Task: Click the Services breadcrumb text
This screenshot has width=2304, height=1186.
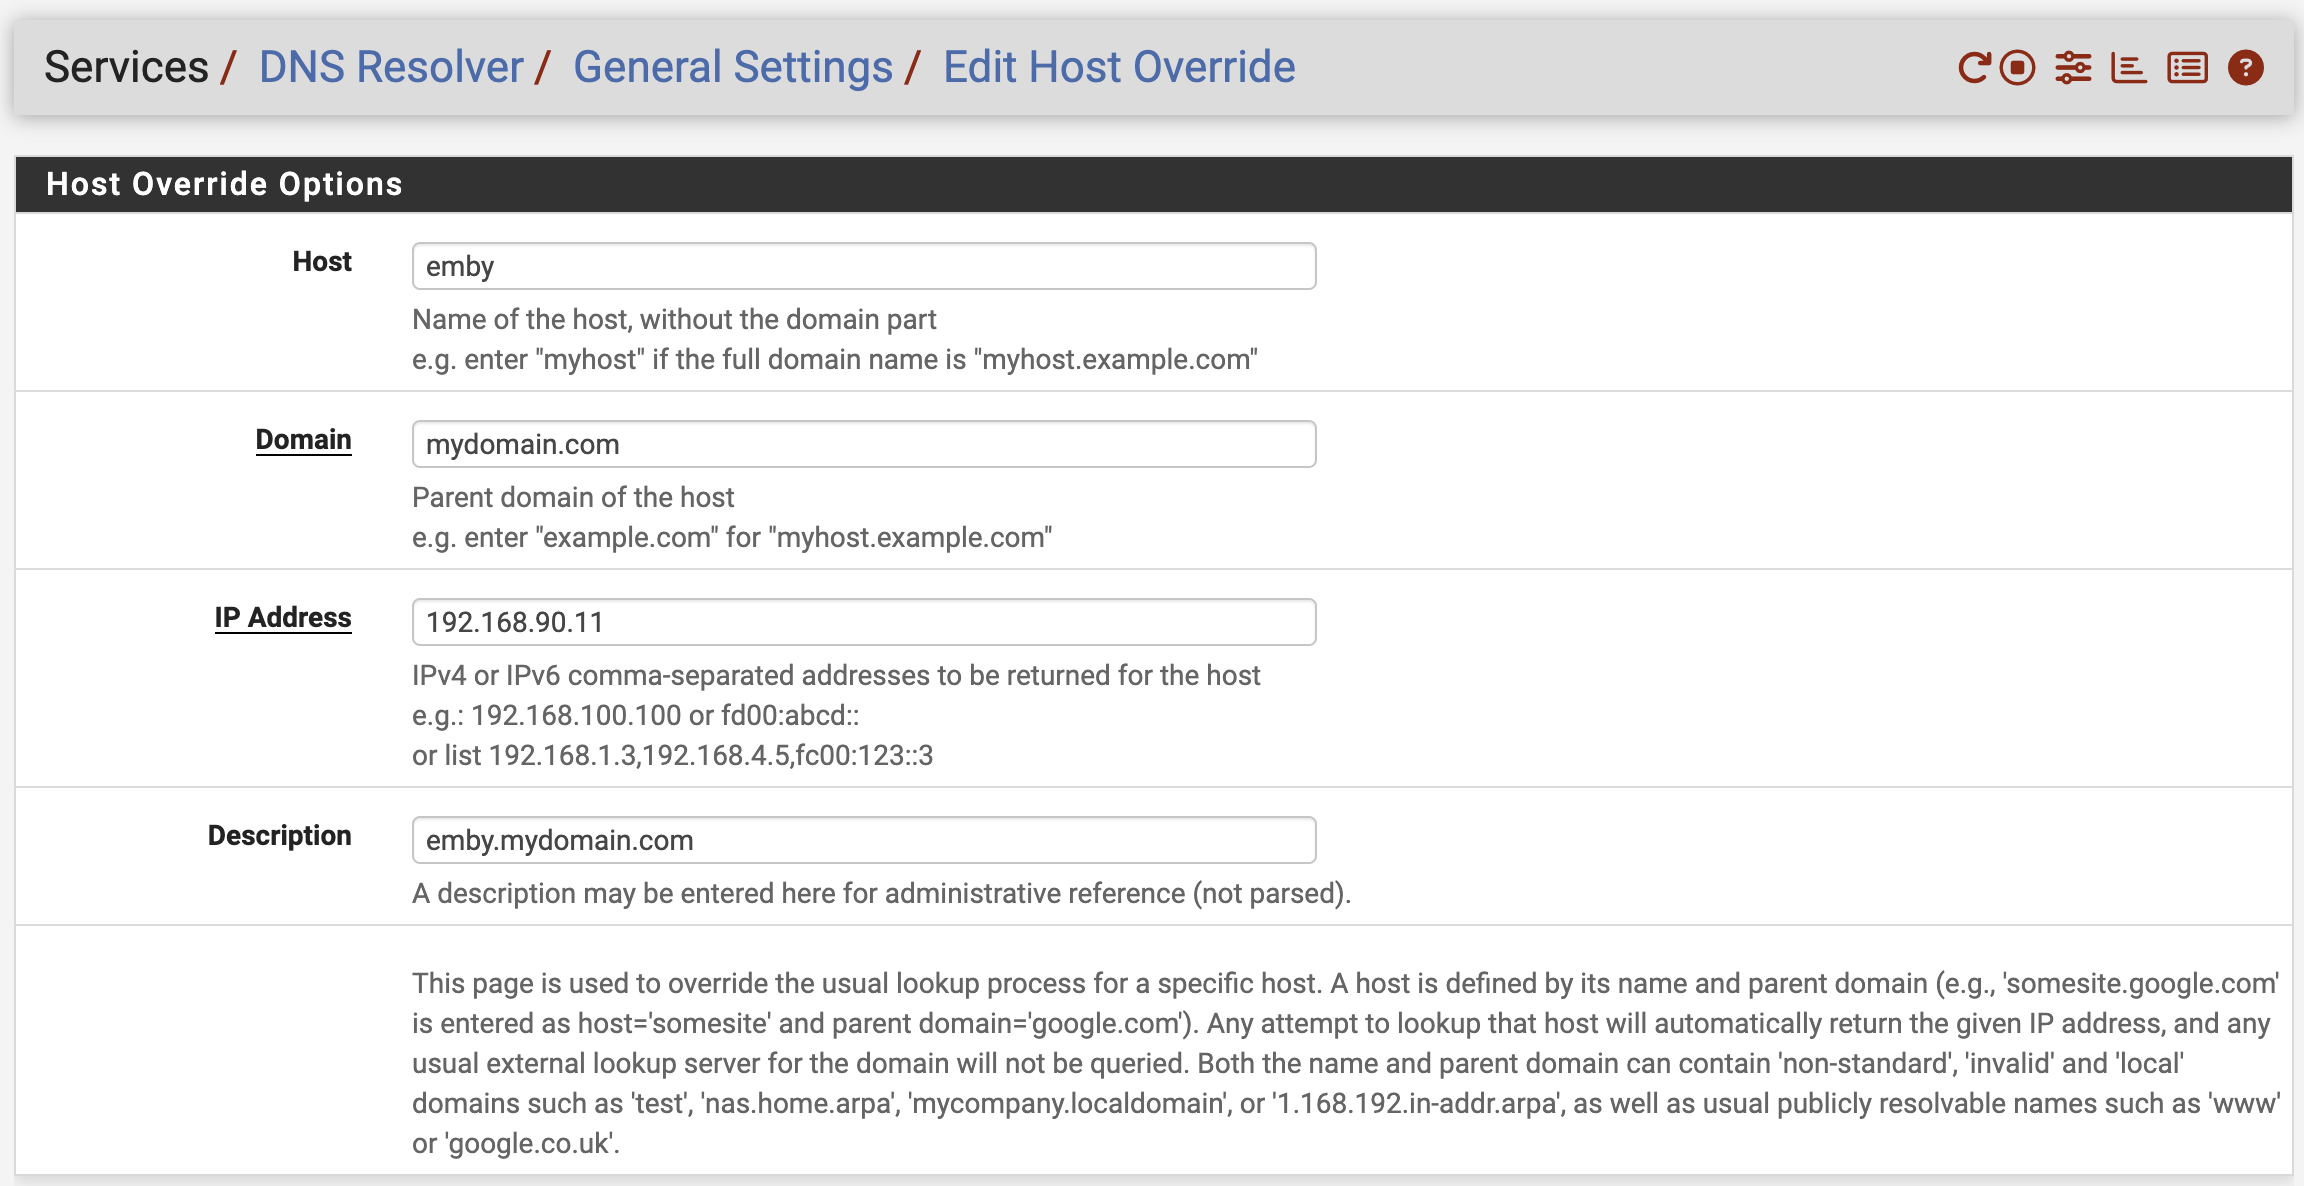Action: click(126, 68)
